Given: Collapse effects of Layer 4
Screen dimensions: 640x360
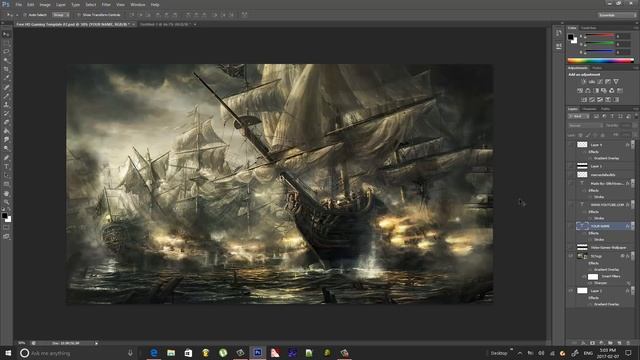Looking at the screenshot, I should click(632, 144).
